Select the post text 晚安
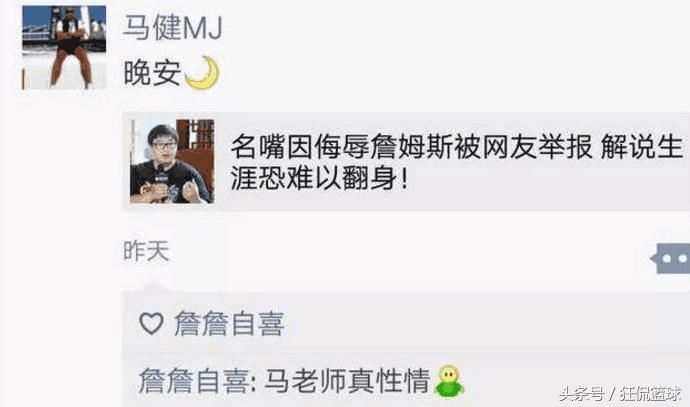This screenshot has width=690, height=407. [x=152, y=73]
